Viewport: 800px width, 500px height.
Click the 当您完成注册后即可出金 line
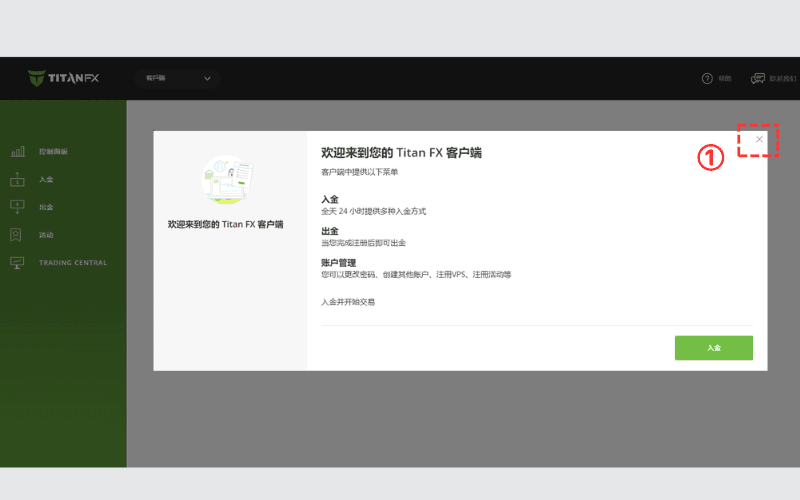pos(363,243)
